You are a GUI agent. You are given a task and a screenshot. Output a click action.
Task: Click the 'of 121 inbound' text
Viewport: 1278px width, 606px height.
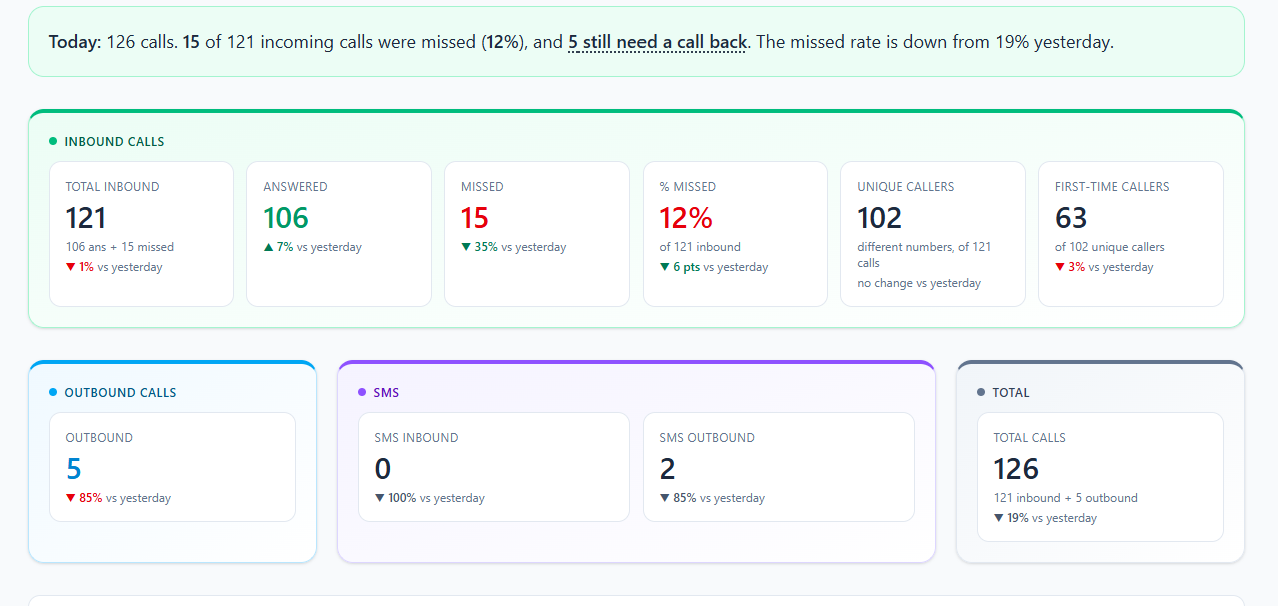click(x=700, y=247)
